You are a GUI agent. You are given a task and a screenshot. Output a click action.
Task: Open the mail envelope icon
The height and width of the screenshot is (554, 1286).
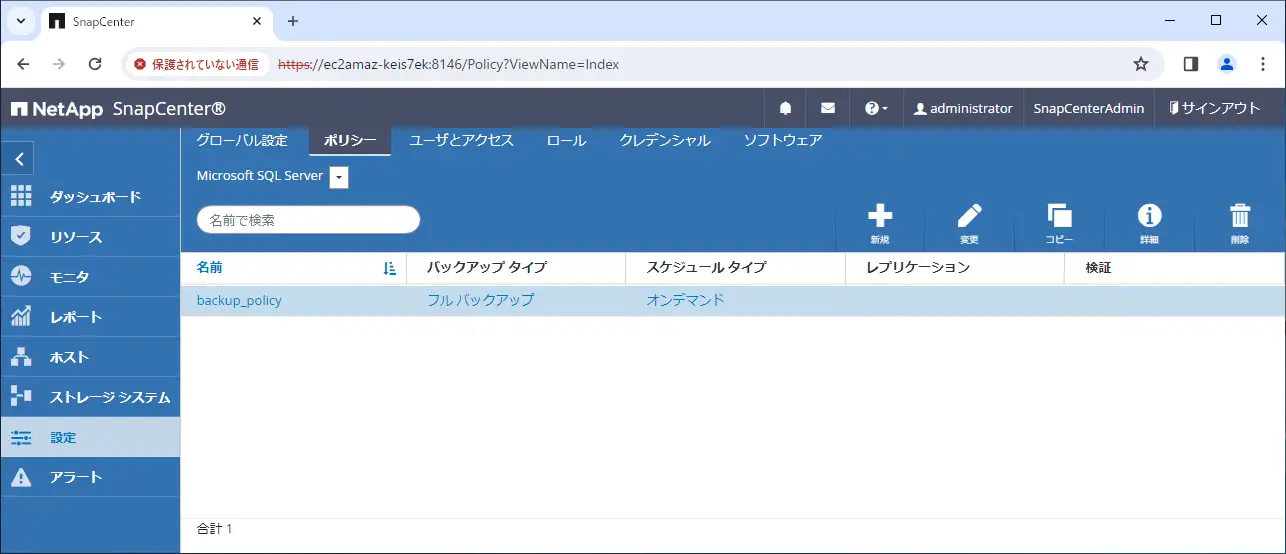pyautogui.click(x=828, y=108)
